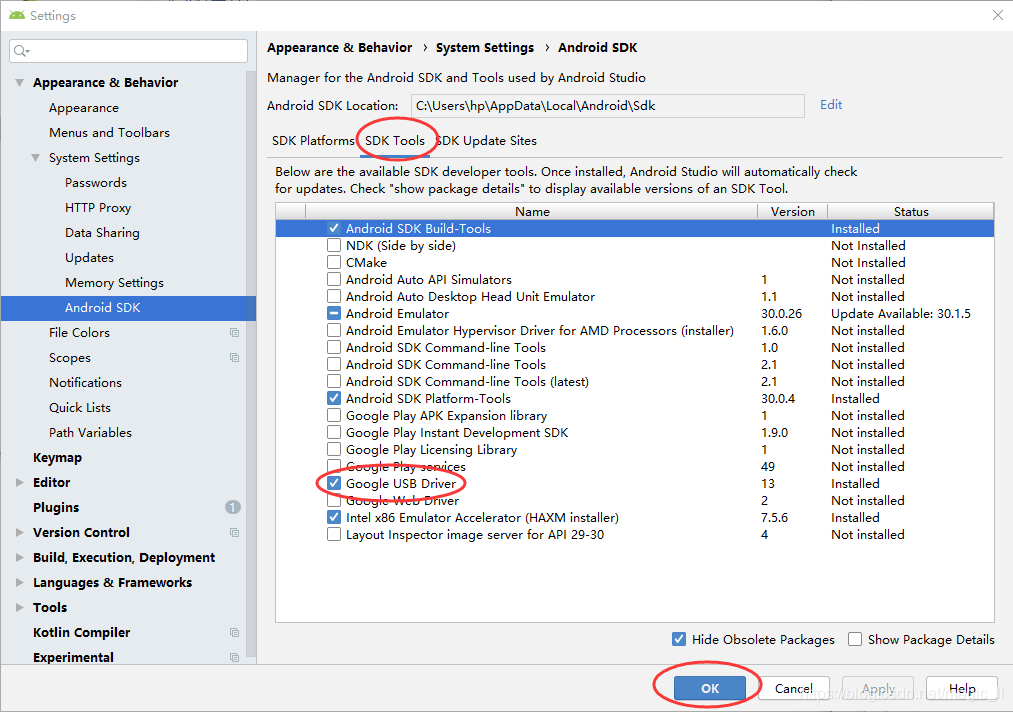Click the Edit link for SDK location
1013x712 pixels.
click(831, 105)
